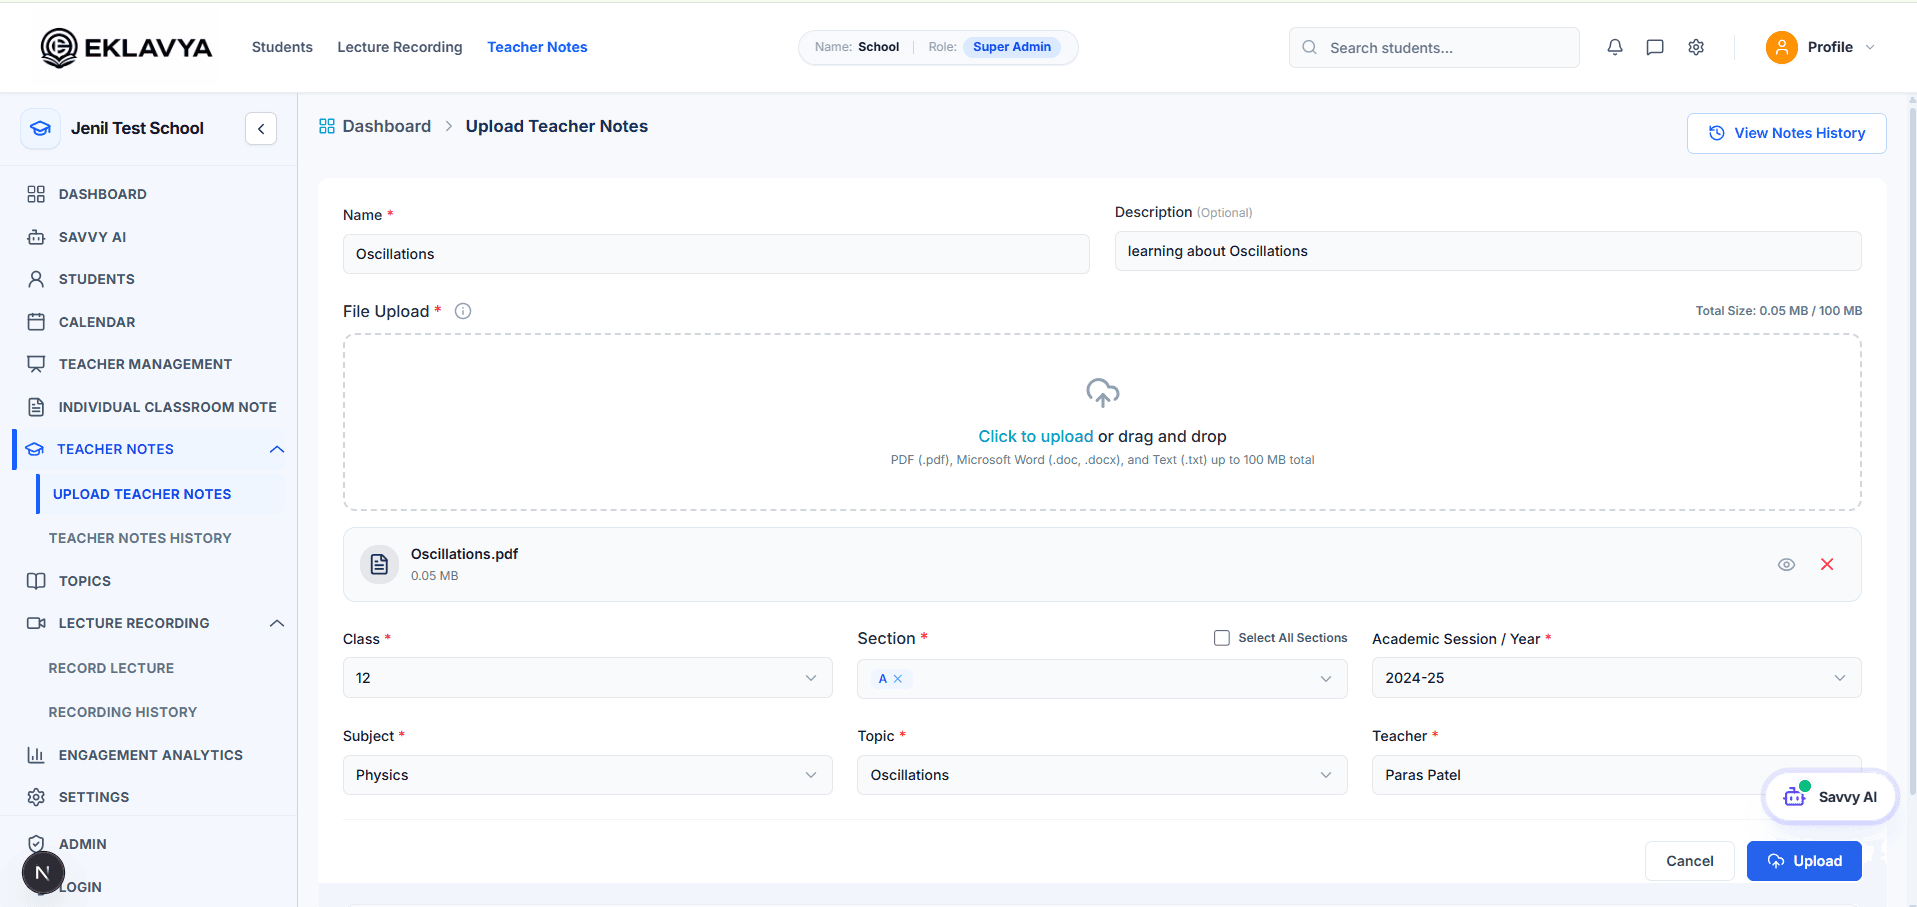
Task: Click the settings gear in header
Action: pyautogui.click(x=1696, y=47)
